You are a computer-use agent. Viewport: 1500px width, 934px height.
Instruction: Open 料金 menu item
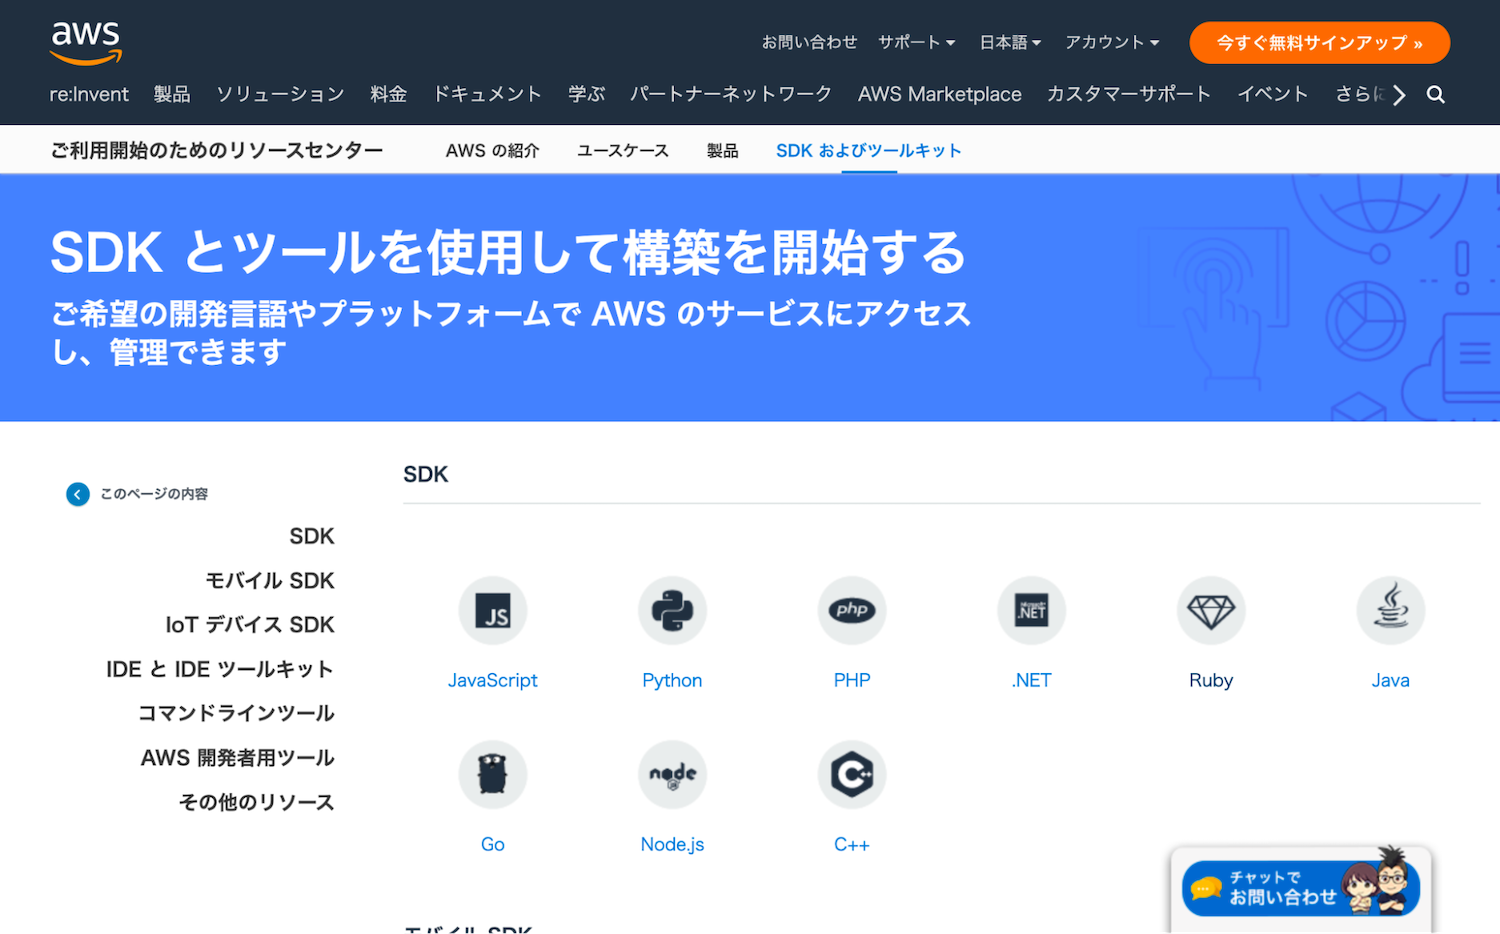388,94
